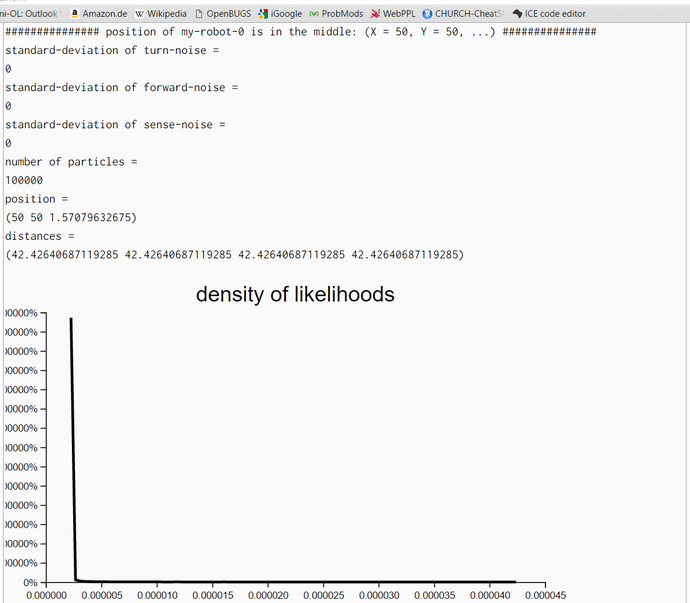Viewport: 690px width, 603px height.
Task: Click 'standard-deviation of forward-noise =' text
Action: (121, 87)
